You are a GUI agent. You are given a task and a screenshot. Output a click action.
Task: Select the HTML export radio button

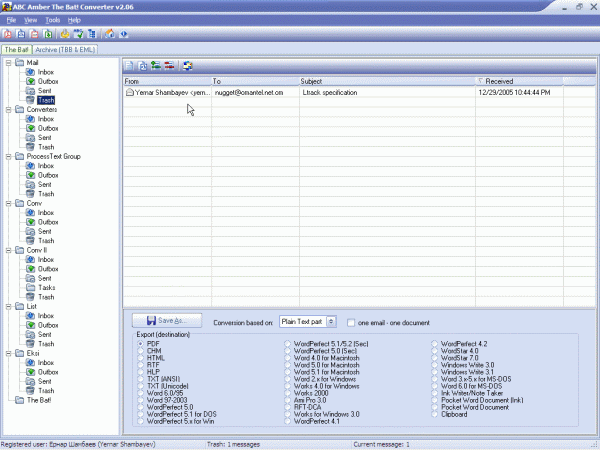[140, 358]
